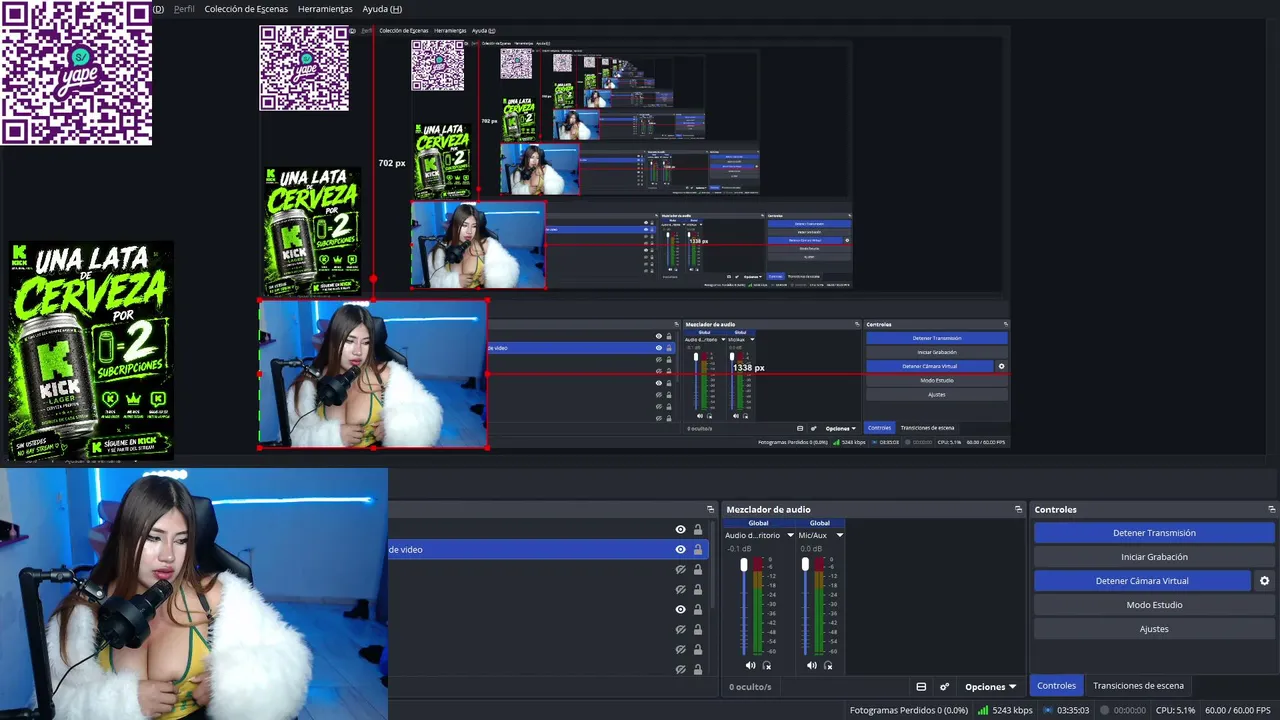Open the Mic/Aux channel dropdown arrow
1280x720 pixels.
[x=839, y=536]
